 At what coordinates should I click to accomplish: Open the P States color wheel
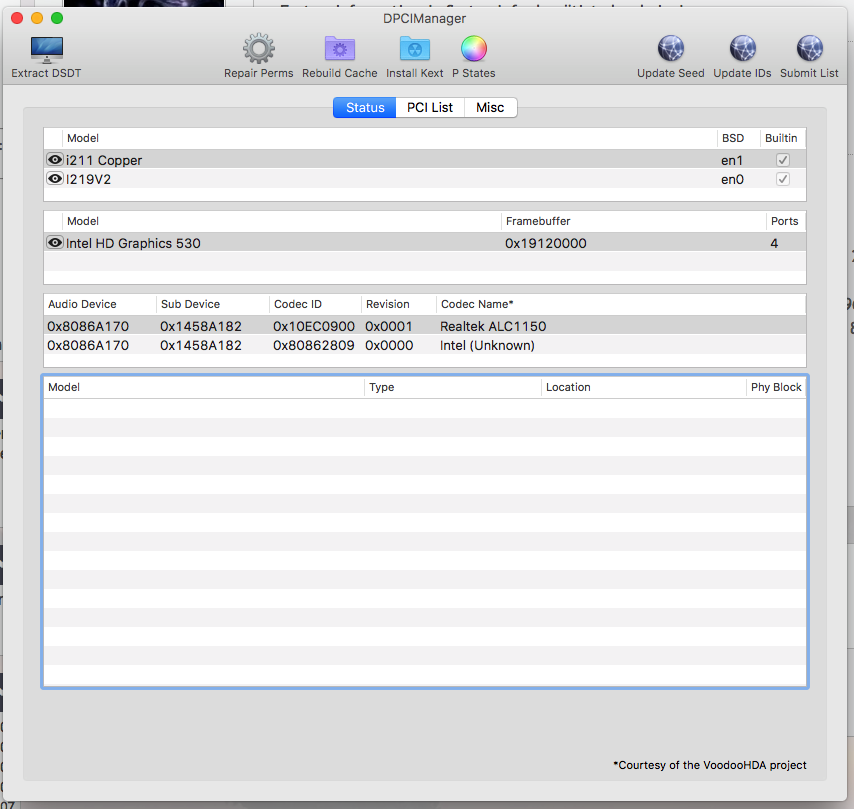coord(473,49)
